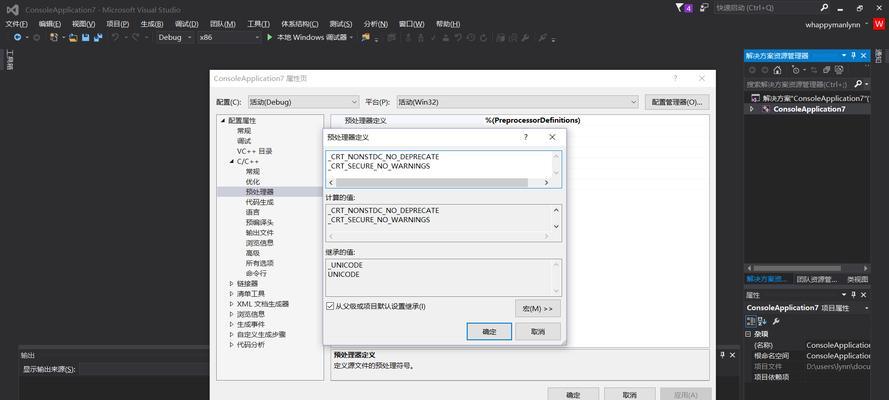Click the categorized view icon in Properties

pyautogui.click(x=751, y=321)
